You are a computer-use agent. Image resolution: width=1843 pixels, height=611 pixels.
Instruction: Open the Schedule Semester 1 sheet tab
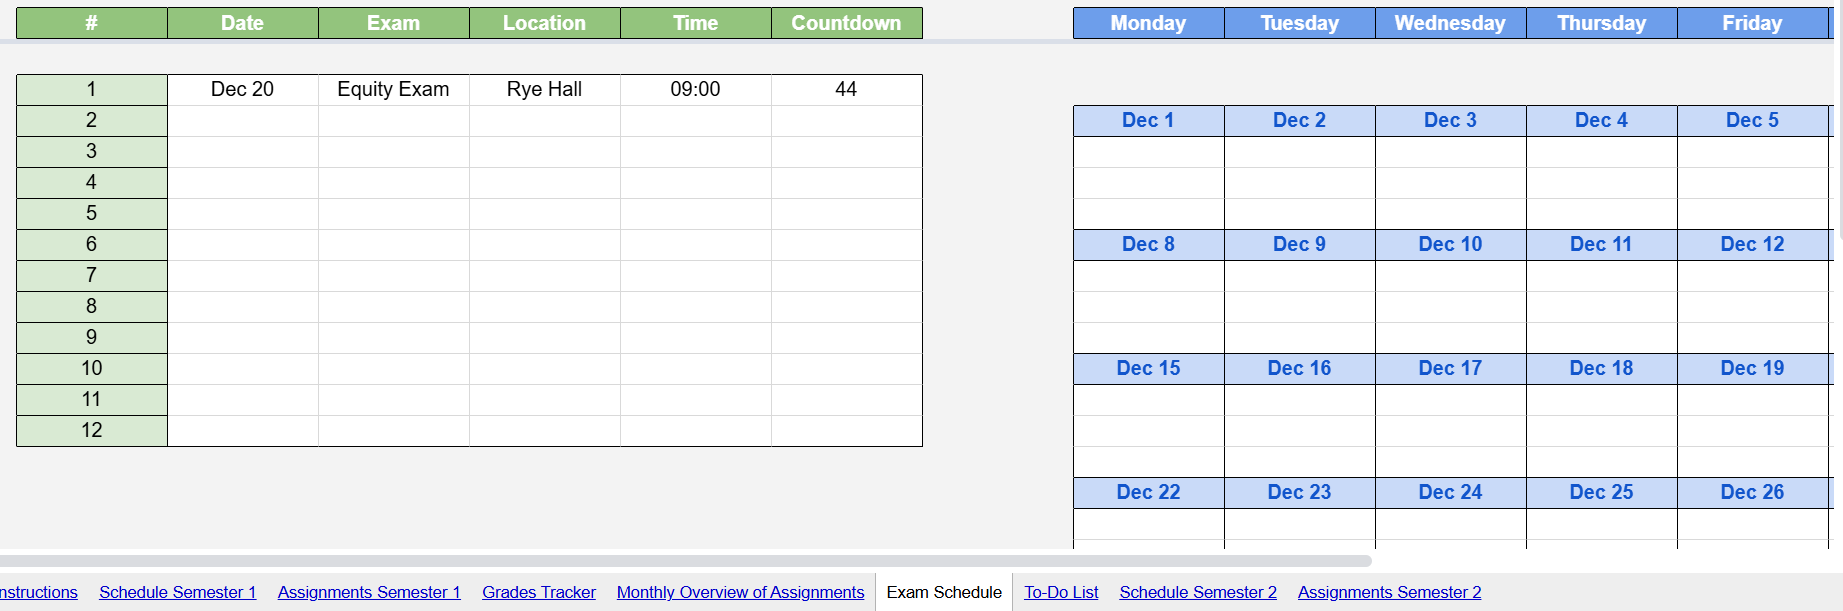[x=177, y=592]
